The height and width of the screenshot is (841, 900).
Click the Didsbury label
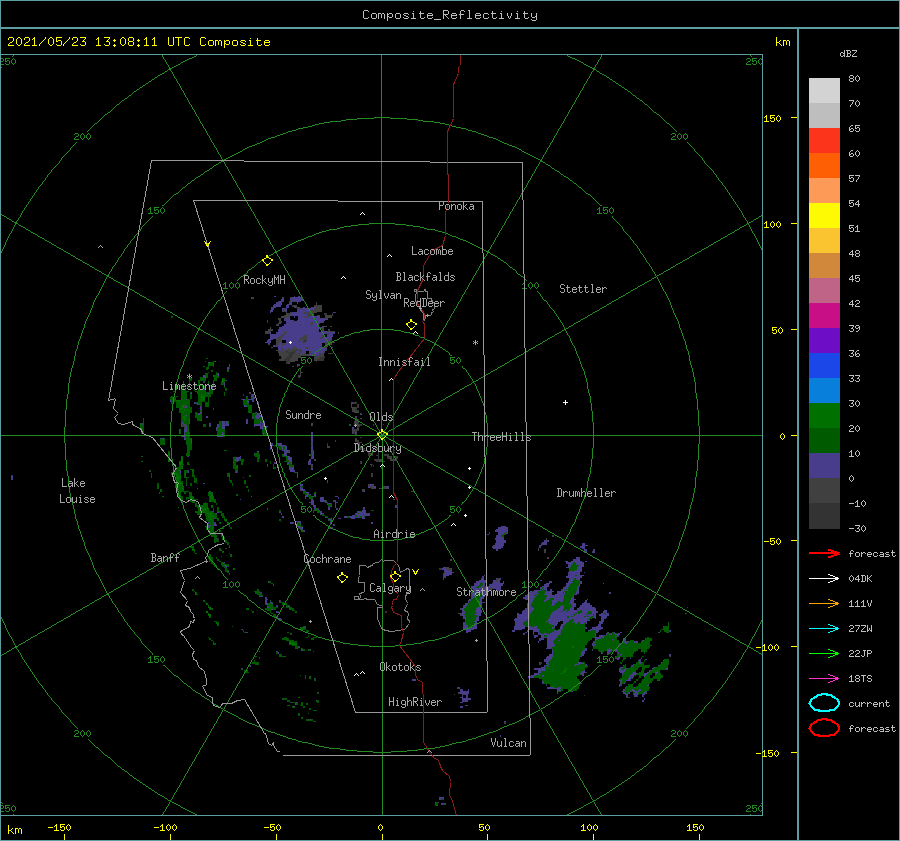[377, 448]
